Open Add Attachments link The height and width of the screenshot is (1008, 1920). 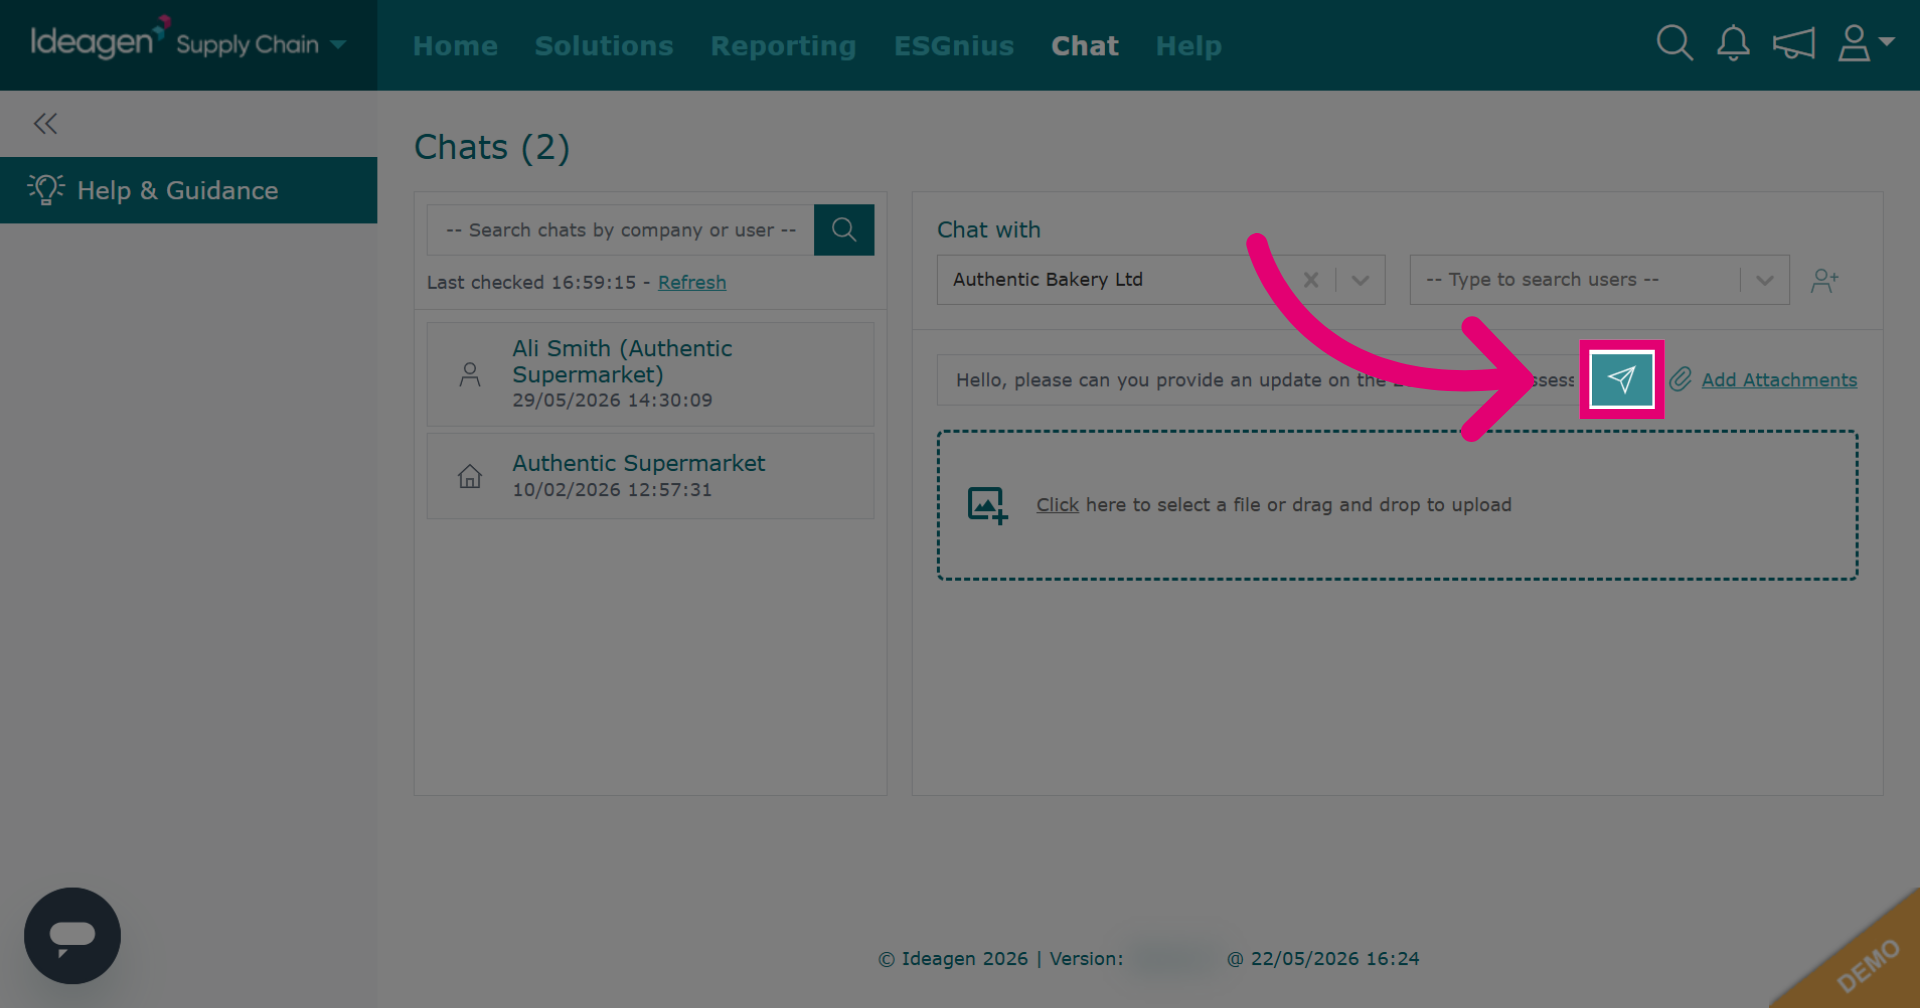pos(1779,380)
